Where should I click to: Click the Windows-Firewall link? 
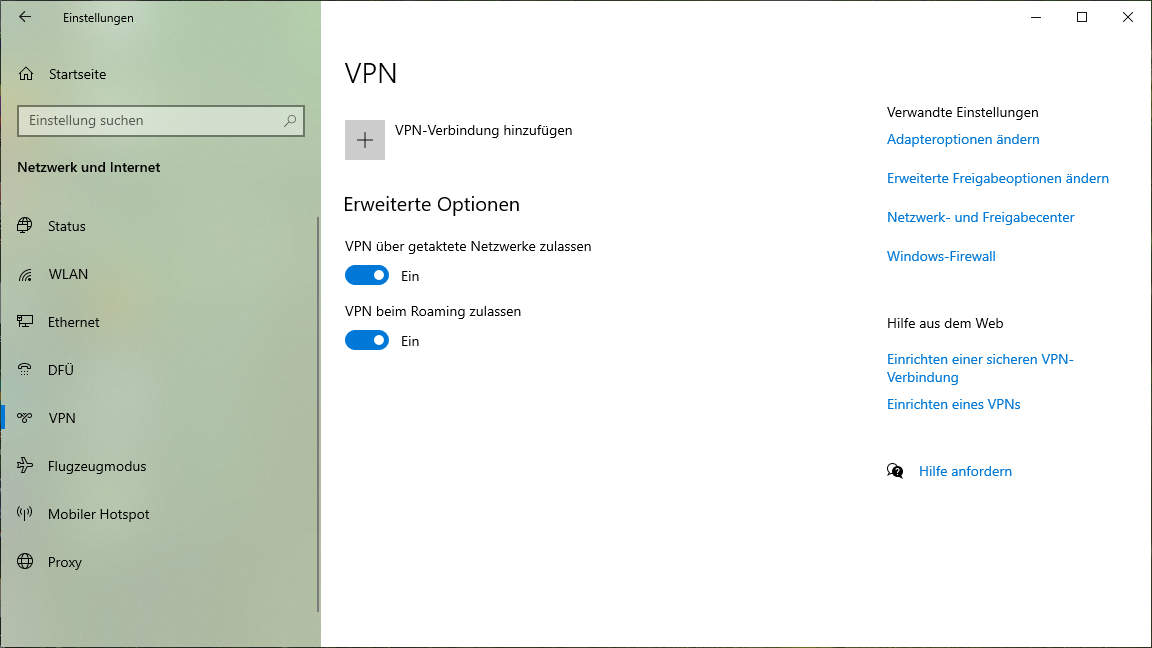click(941, 257)
